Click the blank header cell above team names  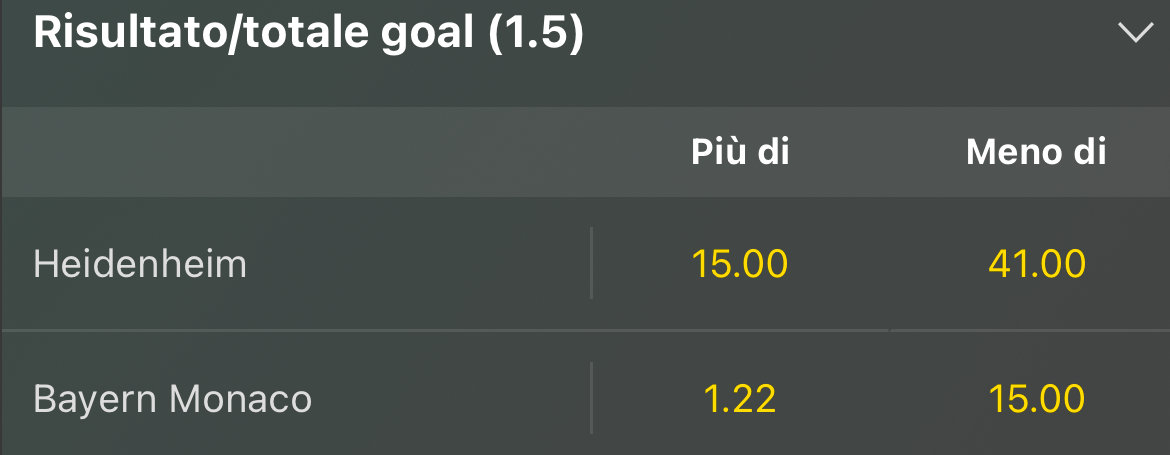click(x=300, y=152)
